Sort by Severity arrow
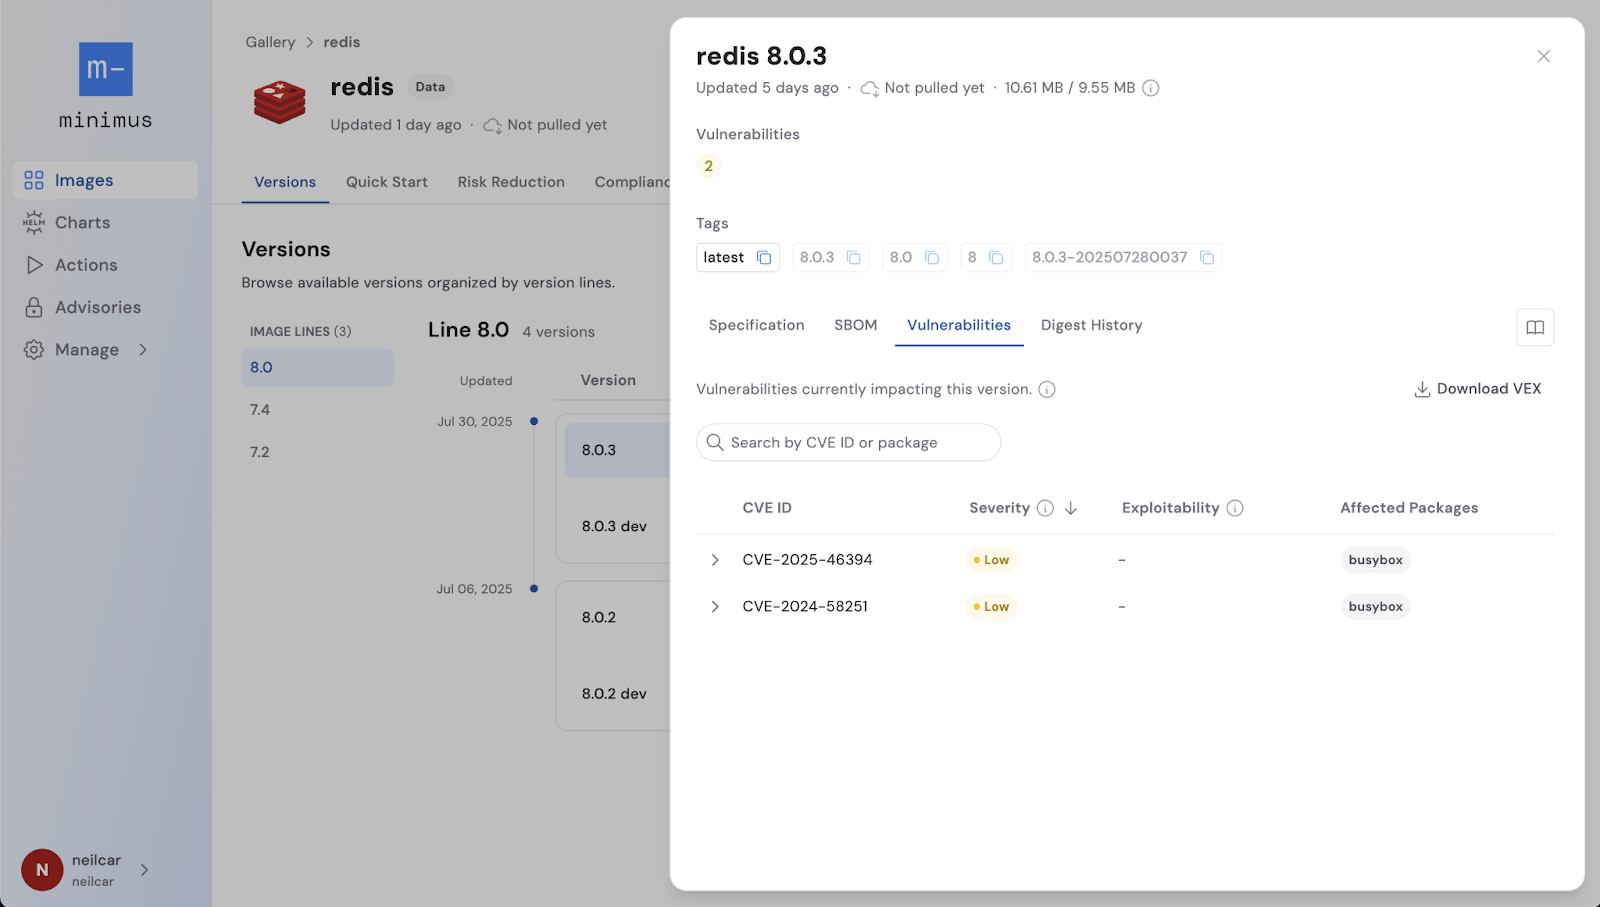Screen dimensions: 1600x907 tap(1071, 508)
